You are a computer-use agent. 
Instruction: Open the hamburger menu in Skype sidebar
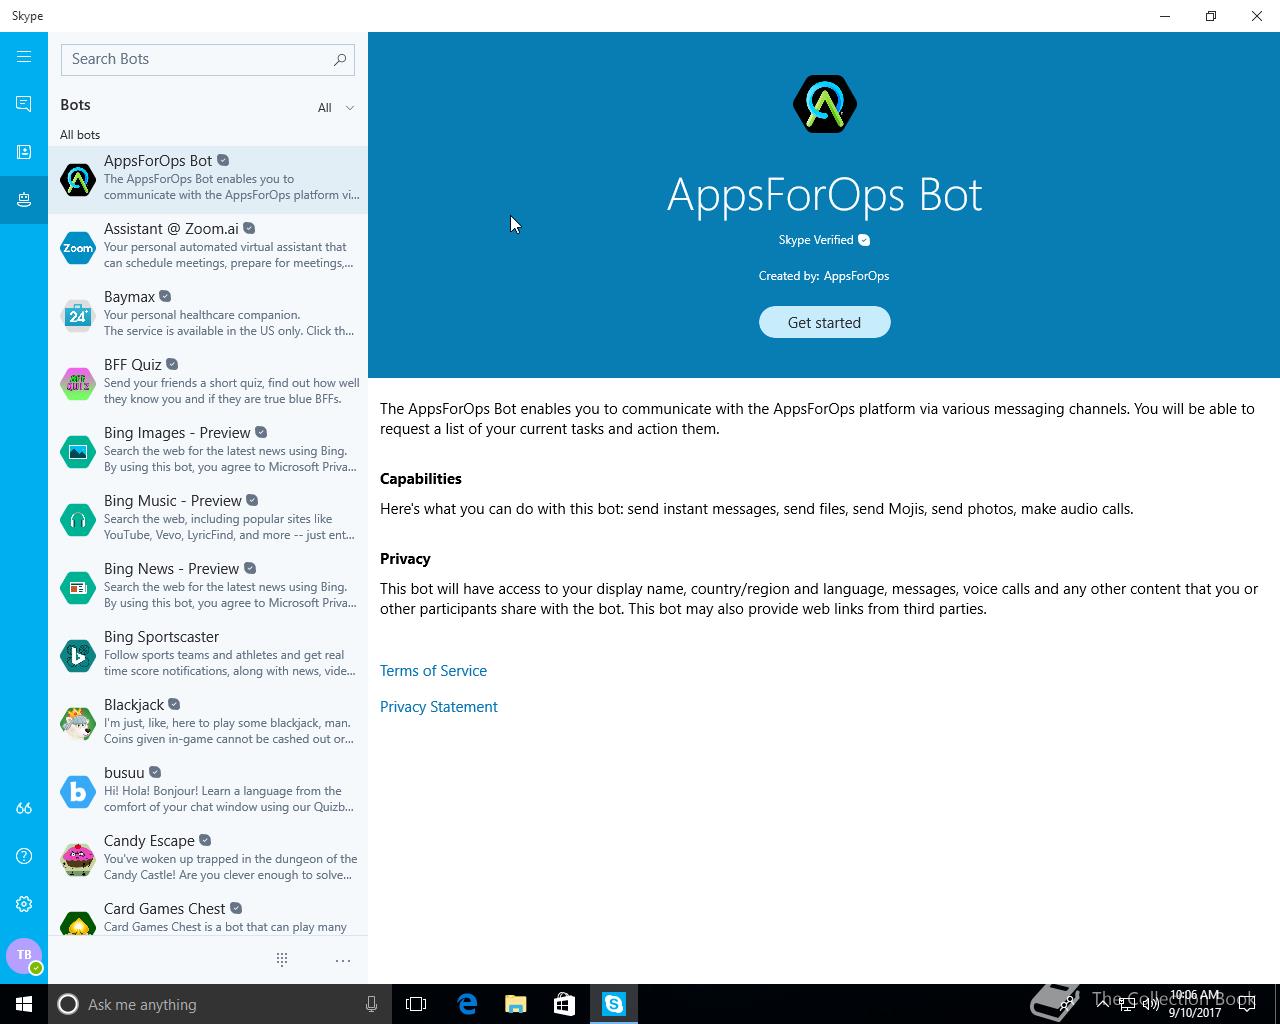pos(24,56)
